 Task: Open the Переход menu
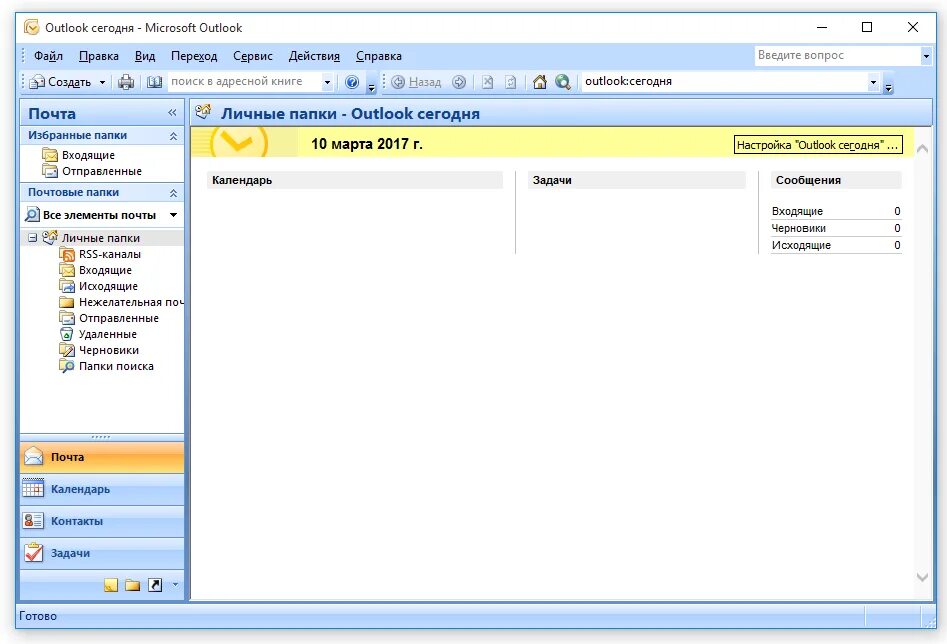194,56
